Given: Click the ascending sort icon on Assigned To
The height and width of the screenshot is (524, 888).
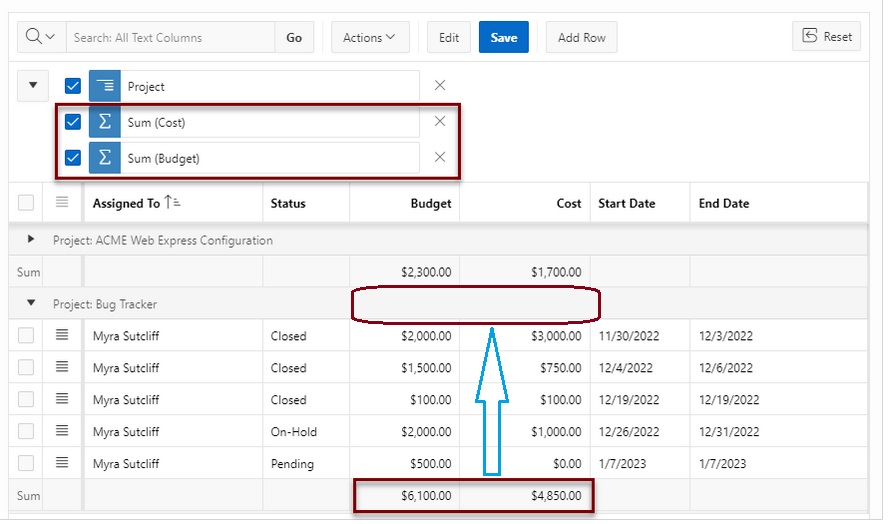Looking at the screenshot, I should (x=172, y=202).
